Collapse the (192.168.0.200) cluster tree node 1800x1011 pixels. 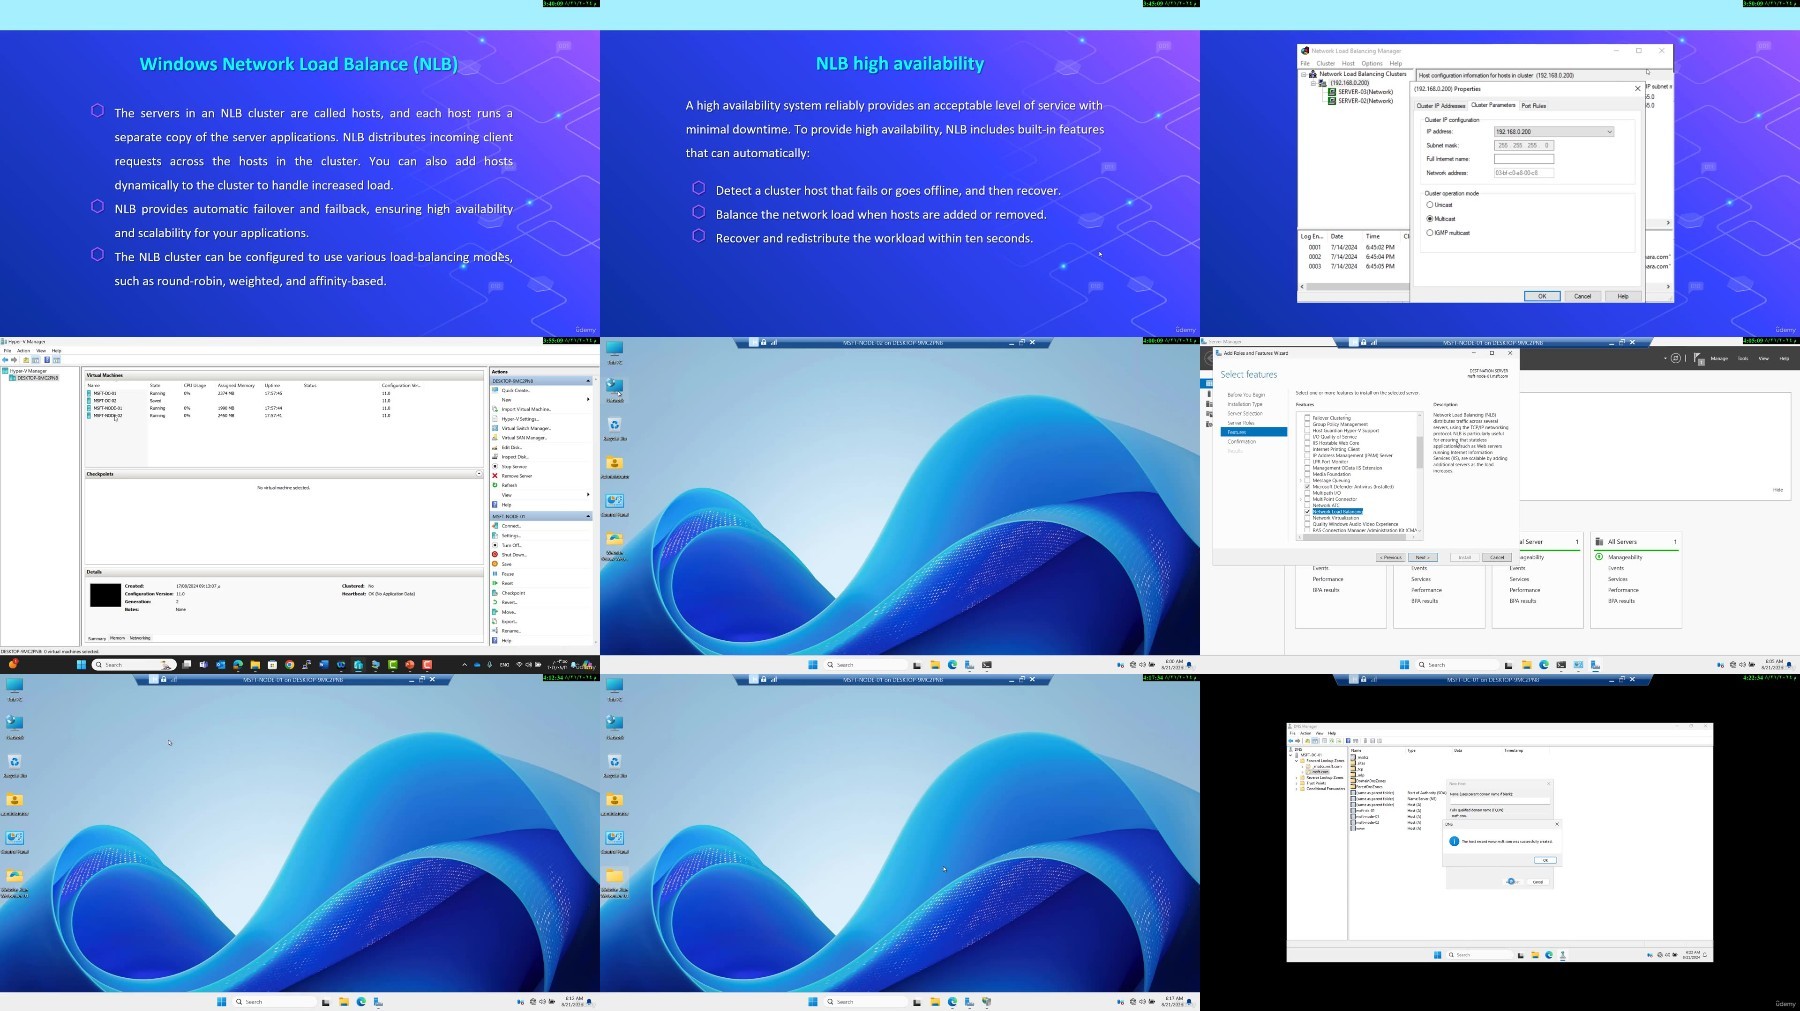point(1313,83)
